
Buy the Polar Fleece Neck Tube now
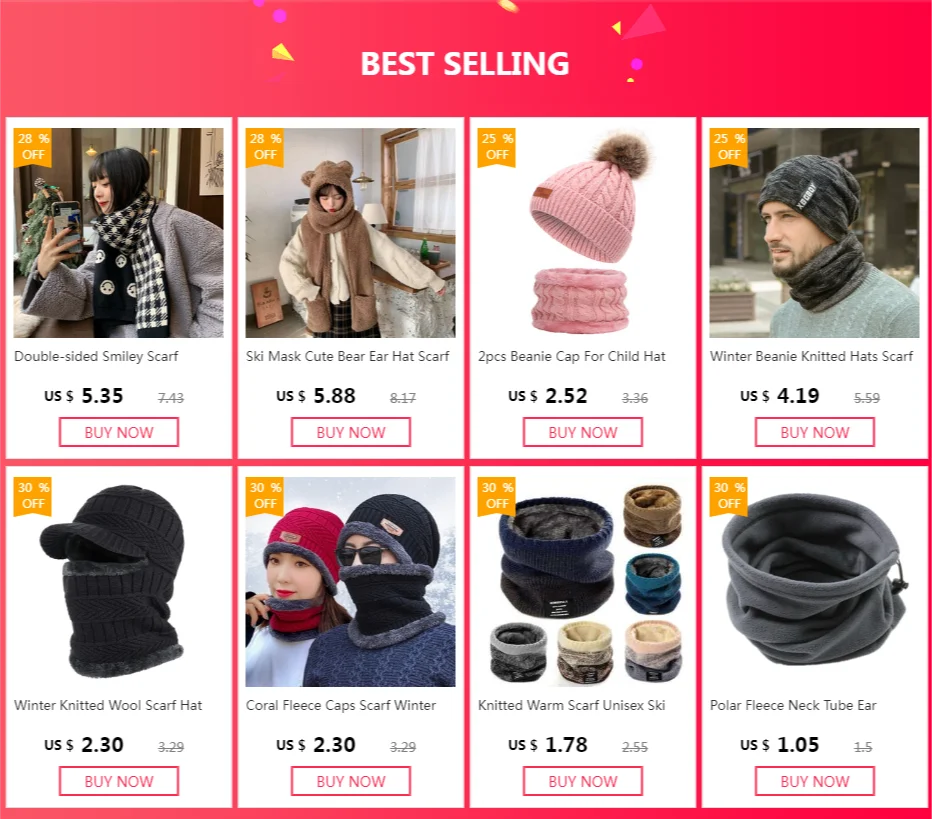click(x=815, y=781)
